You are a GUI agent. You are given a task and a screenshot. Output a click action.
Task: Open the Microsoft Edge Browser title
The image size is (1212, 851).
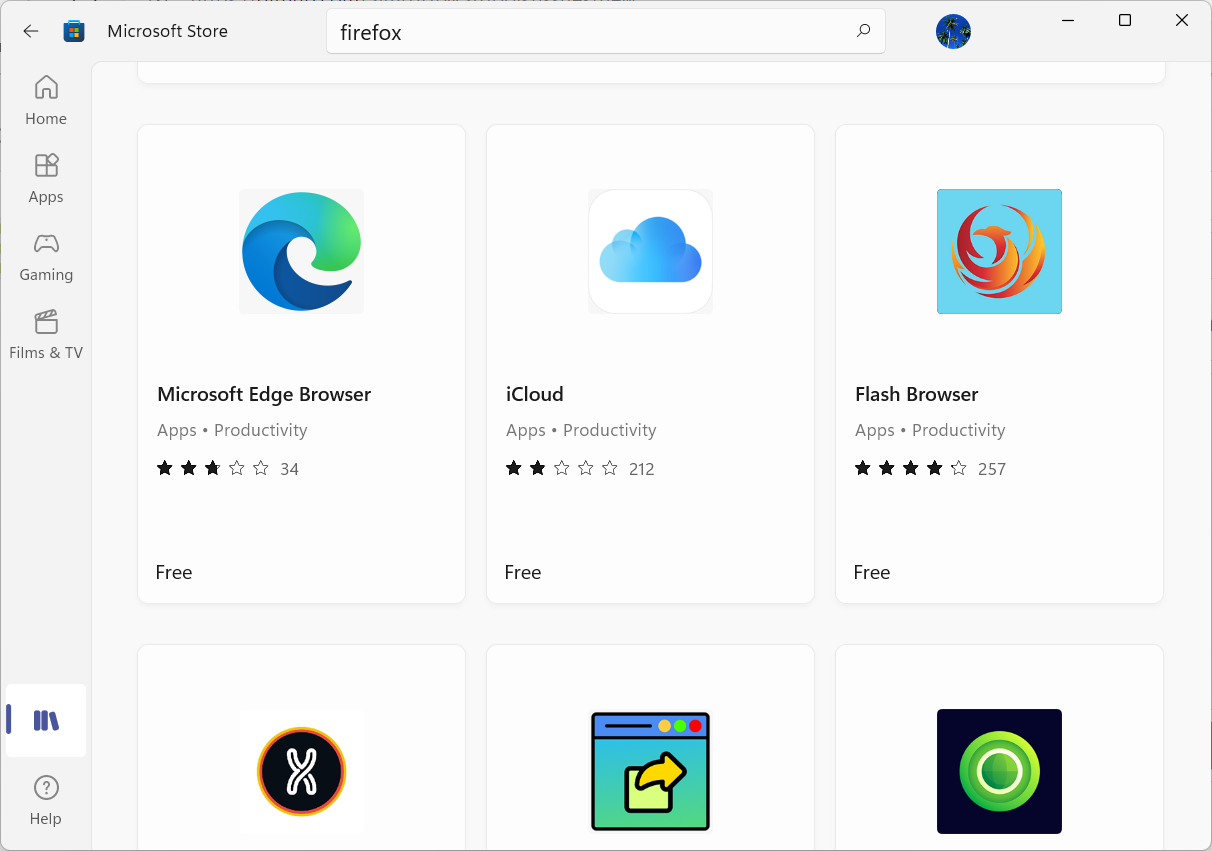tap(264, 394)
